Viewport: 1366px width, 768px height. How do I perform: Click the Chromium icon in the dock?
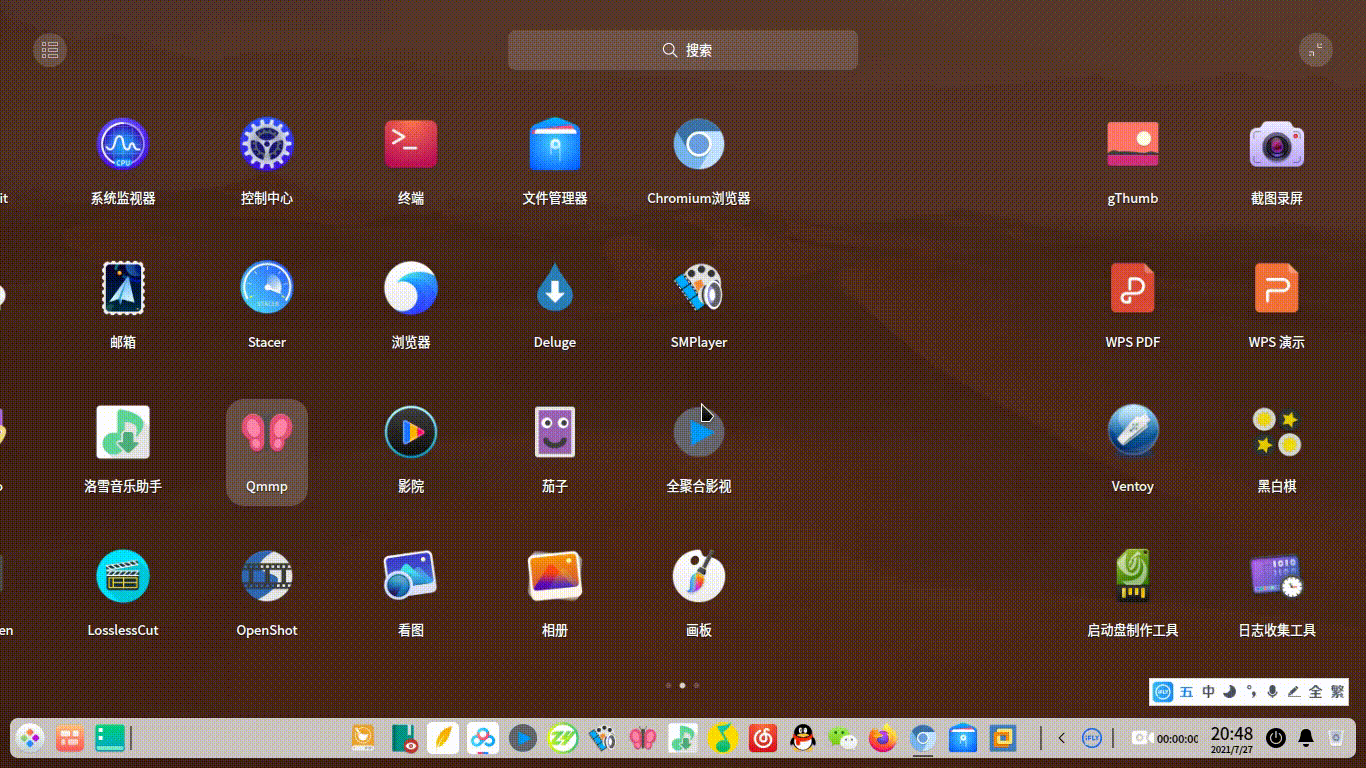[x=923, y=739]
